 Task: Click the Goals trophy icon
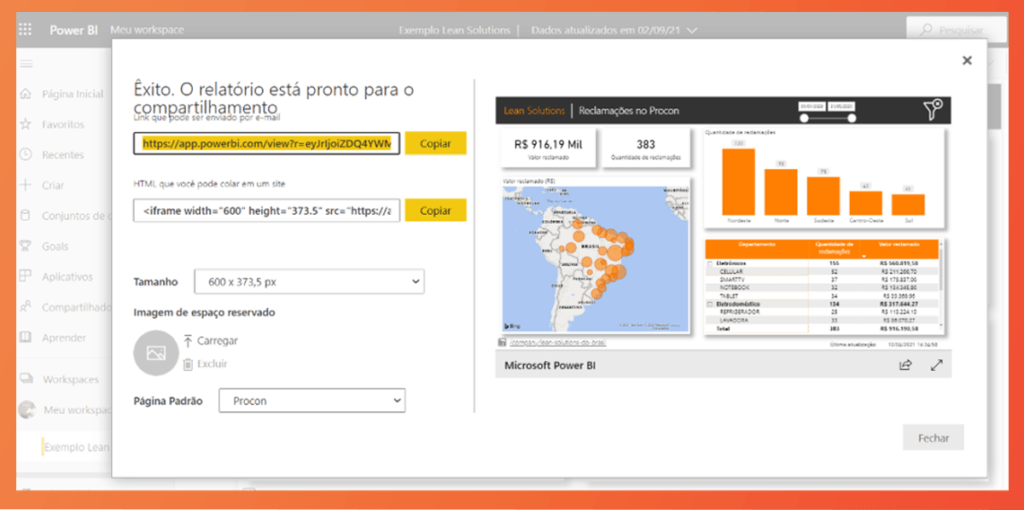coord(26,246)
